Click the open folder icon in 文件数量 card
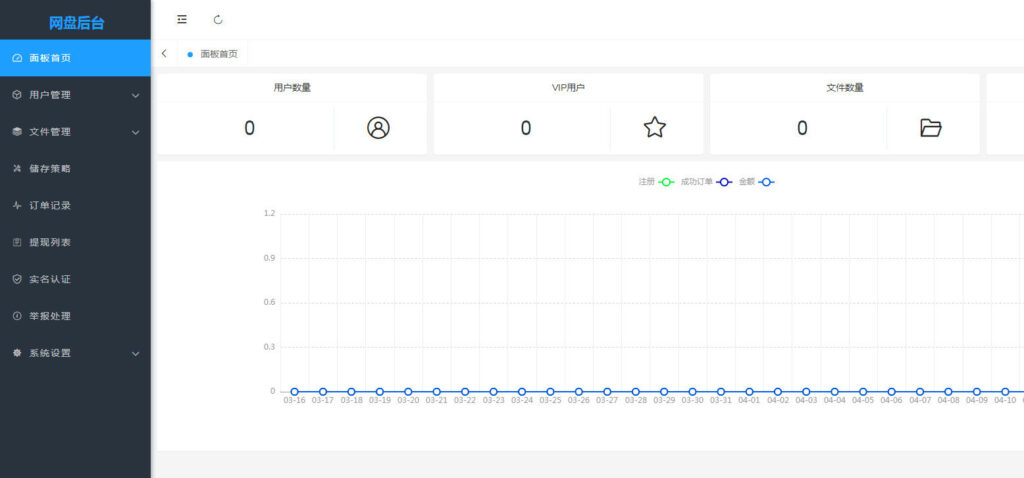 [x=931, y=127]
